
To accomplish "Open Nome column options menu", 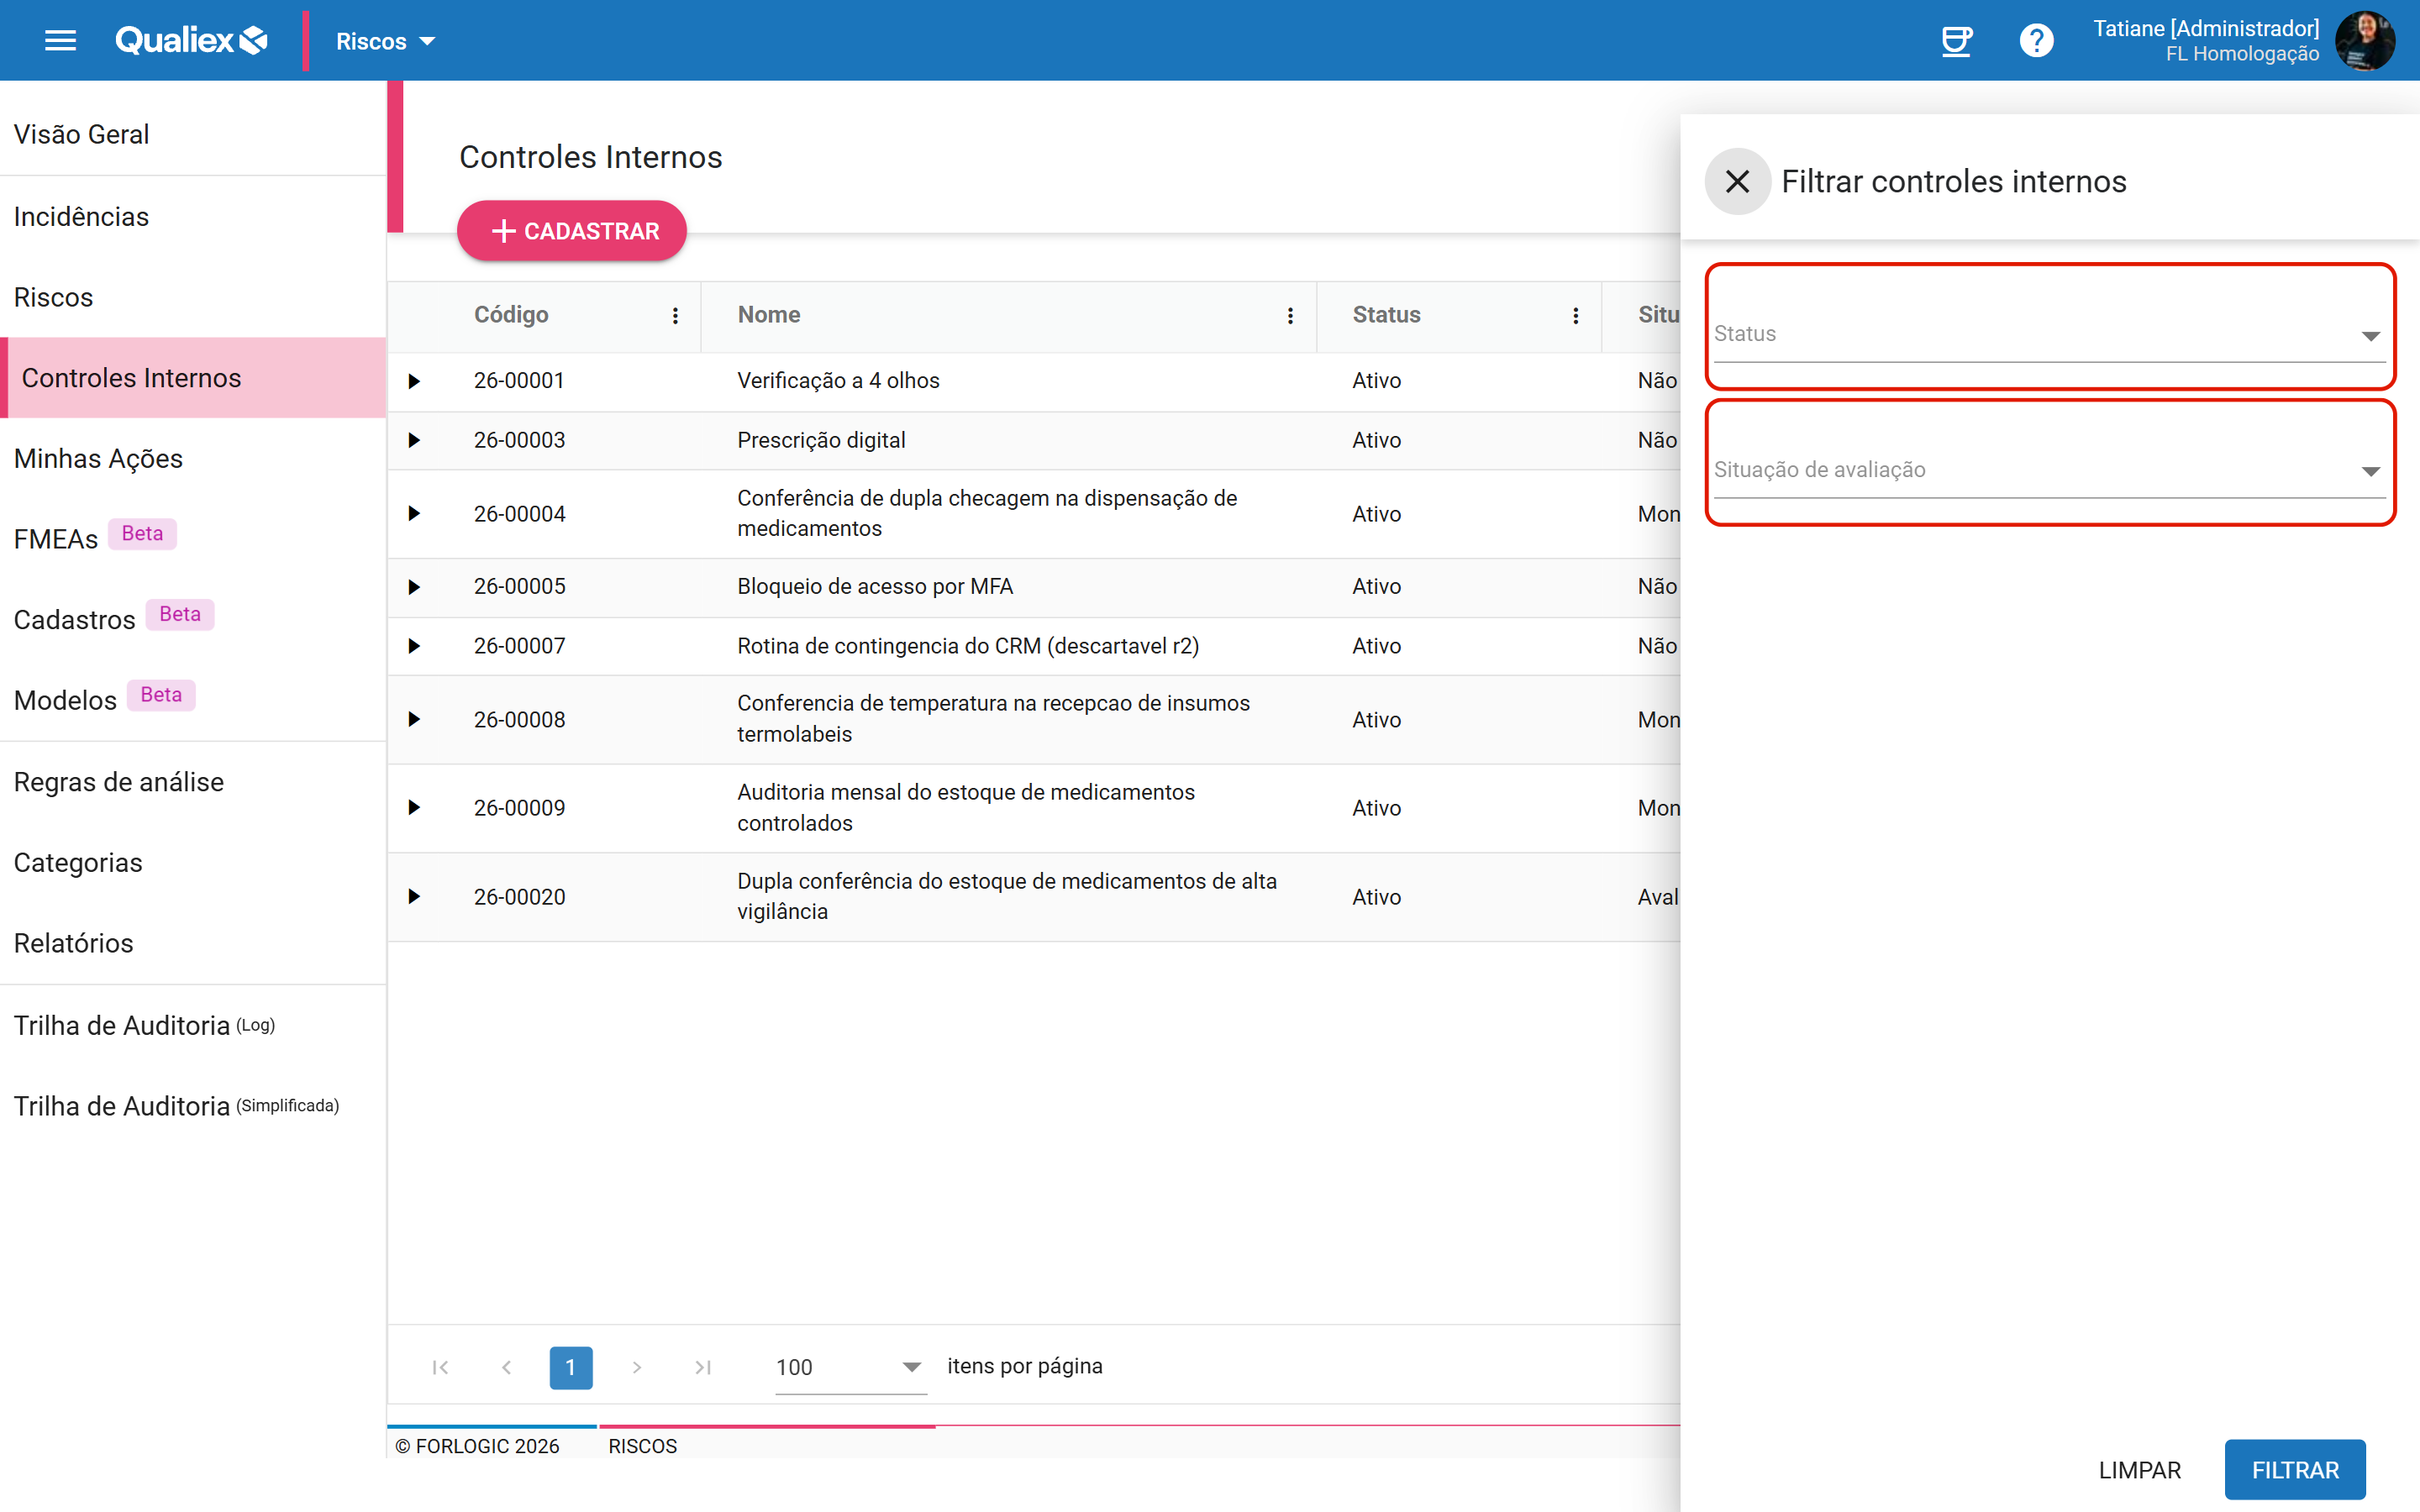I will (1290, 315).
